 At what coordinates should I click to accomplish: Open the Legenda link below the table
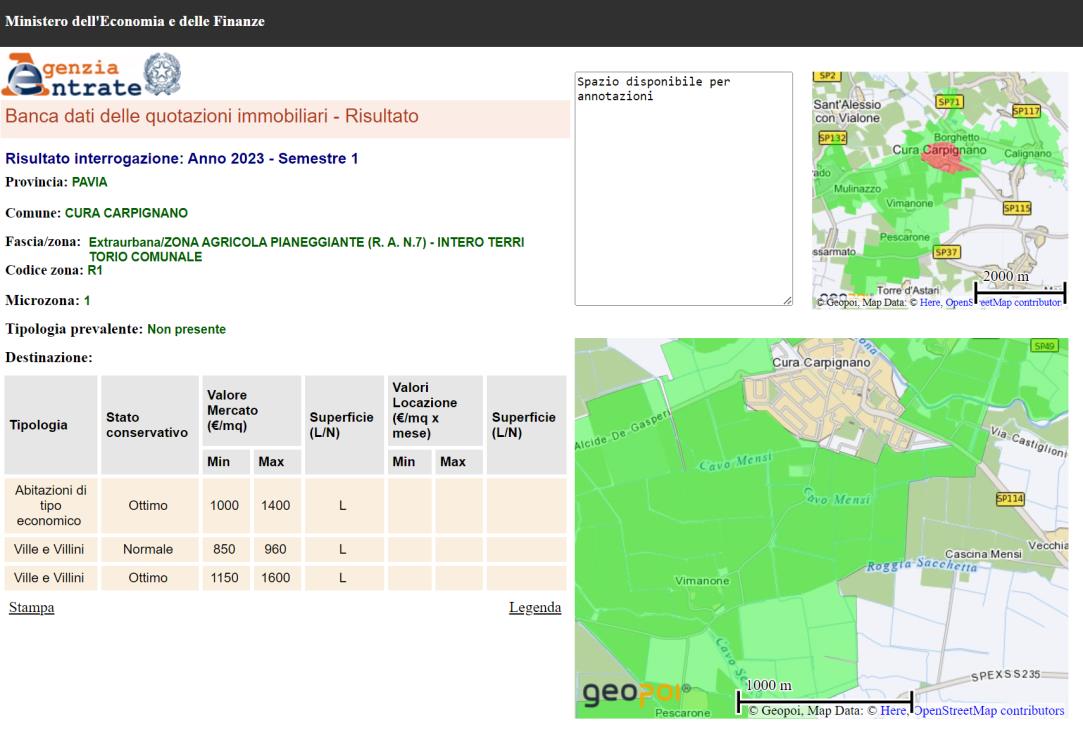pyautogui.click(x=535, y=608)
